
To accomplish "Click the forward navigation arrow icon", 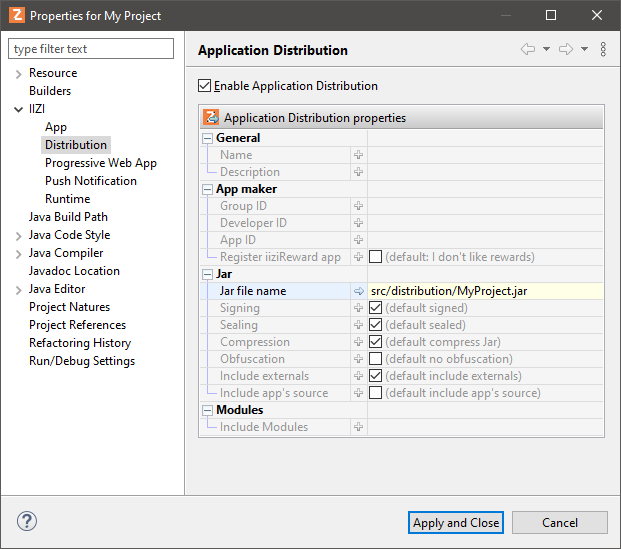I will [566, 49].
